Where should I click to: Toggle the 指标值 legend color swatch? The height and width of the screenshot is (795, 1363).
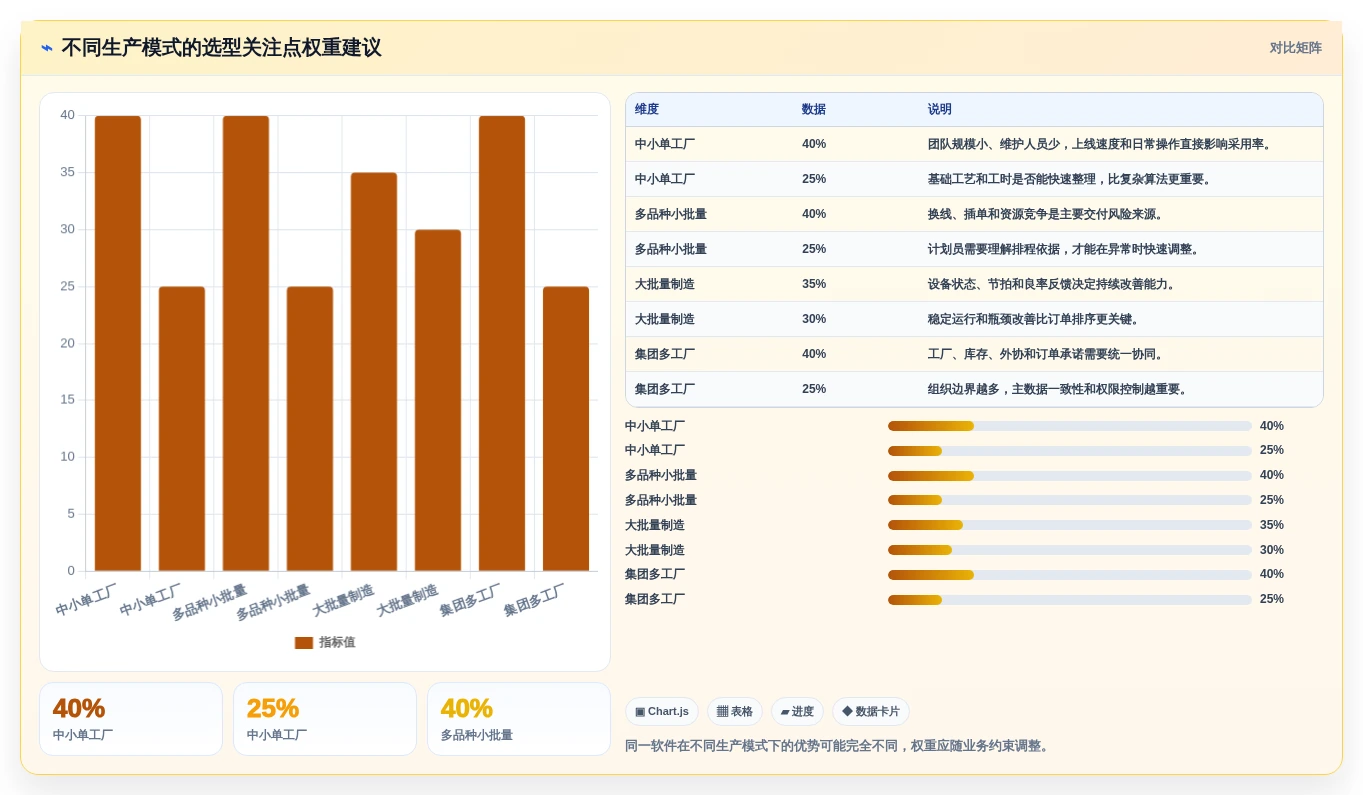(x=304, y=643)
